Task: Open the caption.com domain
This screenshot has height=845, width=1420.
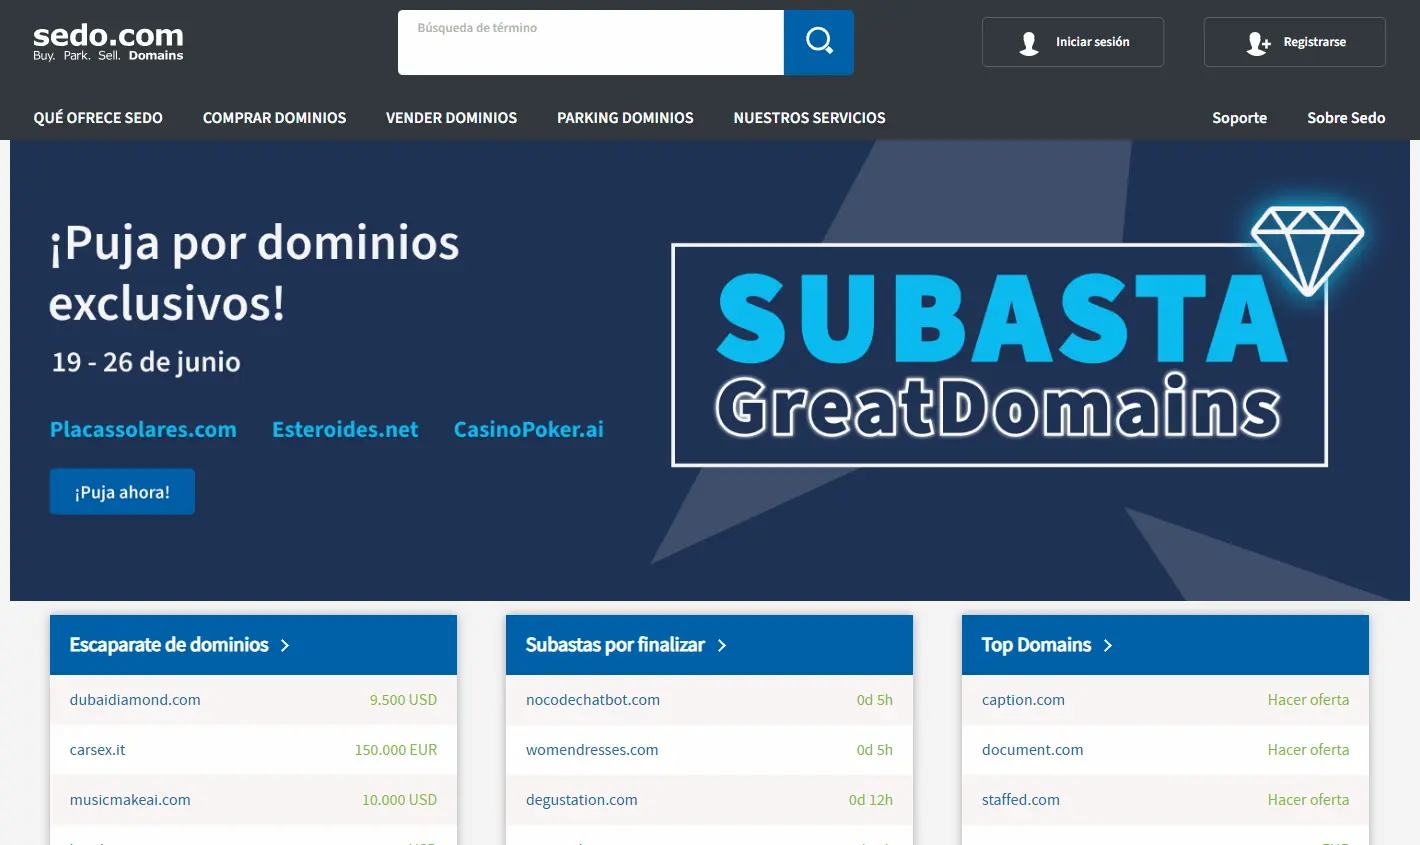Action: (x=1023, y=700)
